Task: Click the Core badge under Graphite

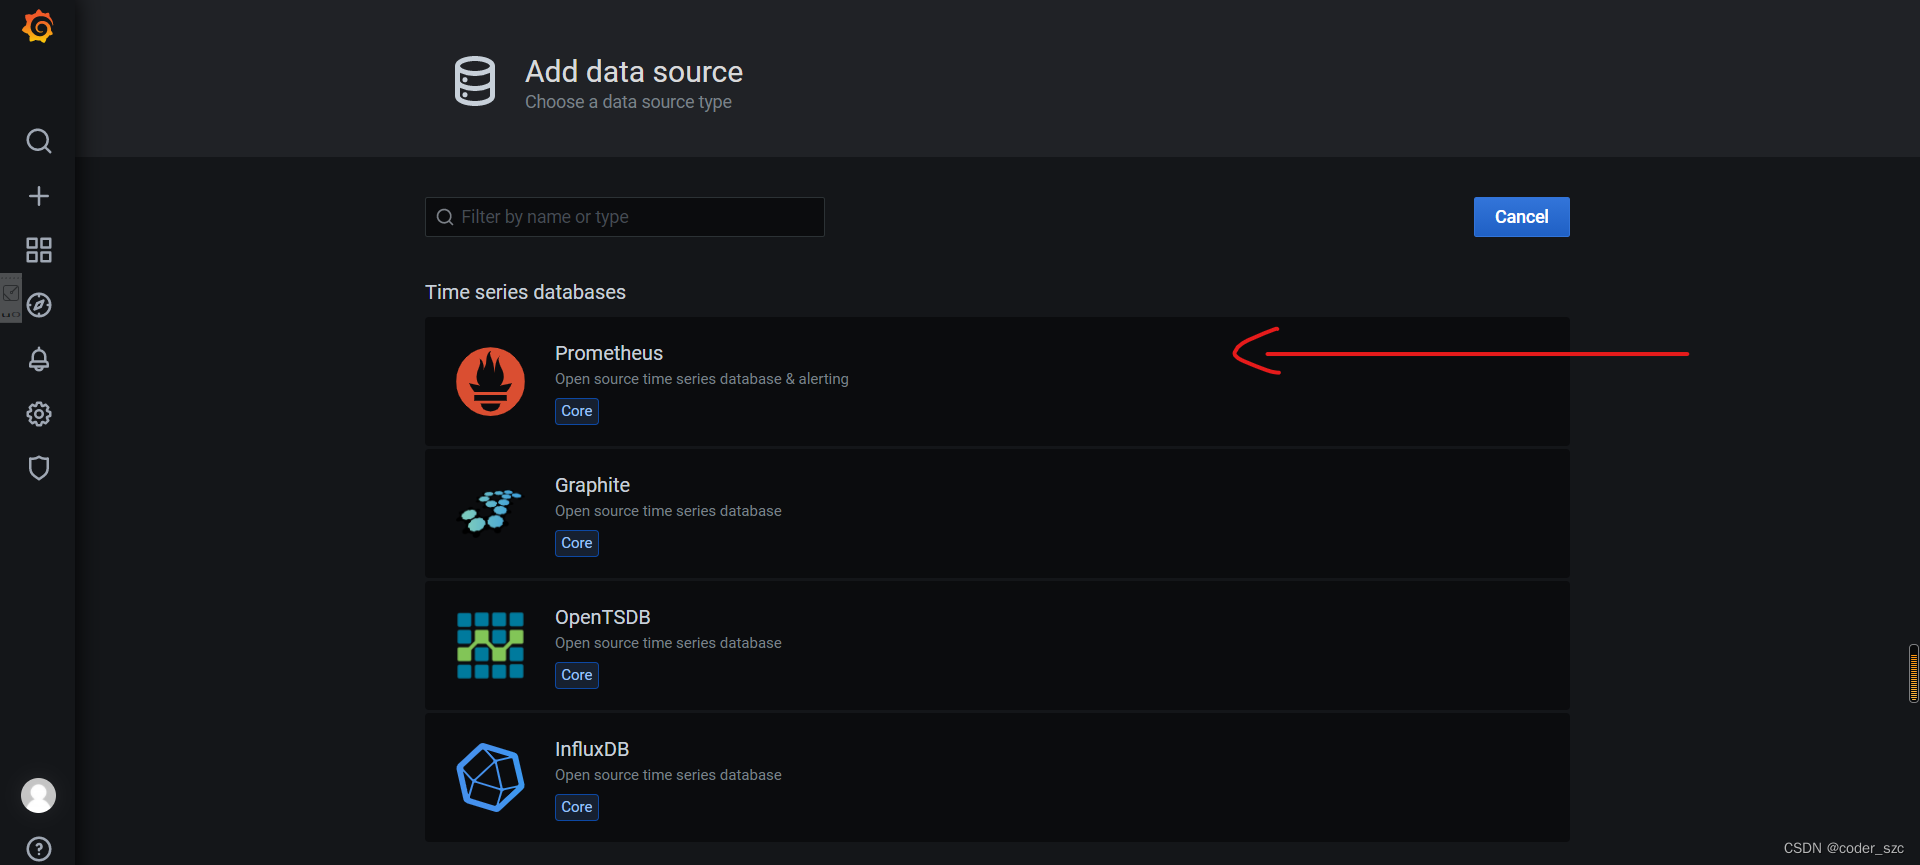Action: (x=577, y=543)
